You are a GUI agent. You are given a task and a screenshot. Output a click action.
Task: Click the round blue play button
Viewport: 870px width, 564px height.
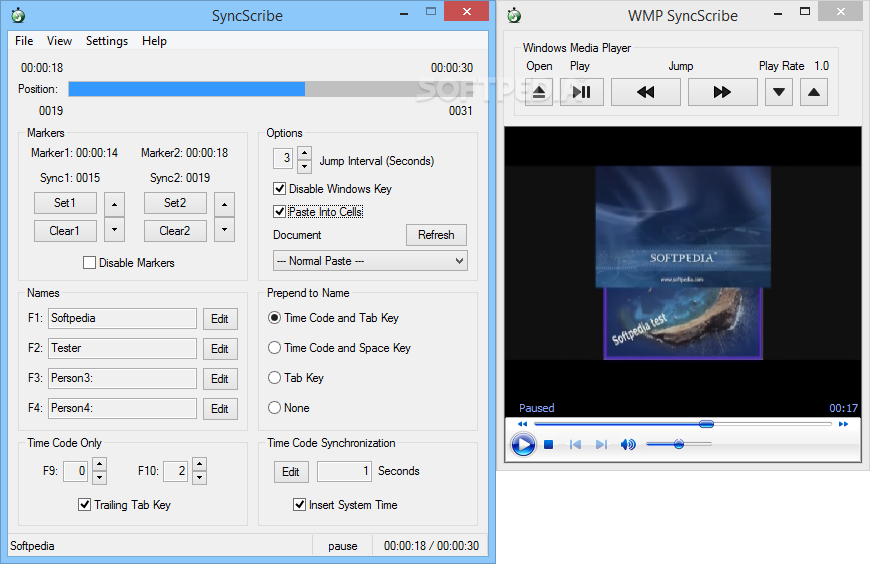tap(523, 445)
